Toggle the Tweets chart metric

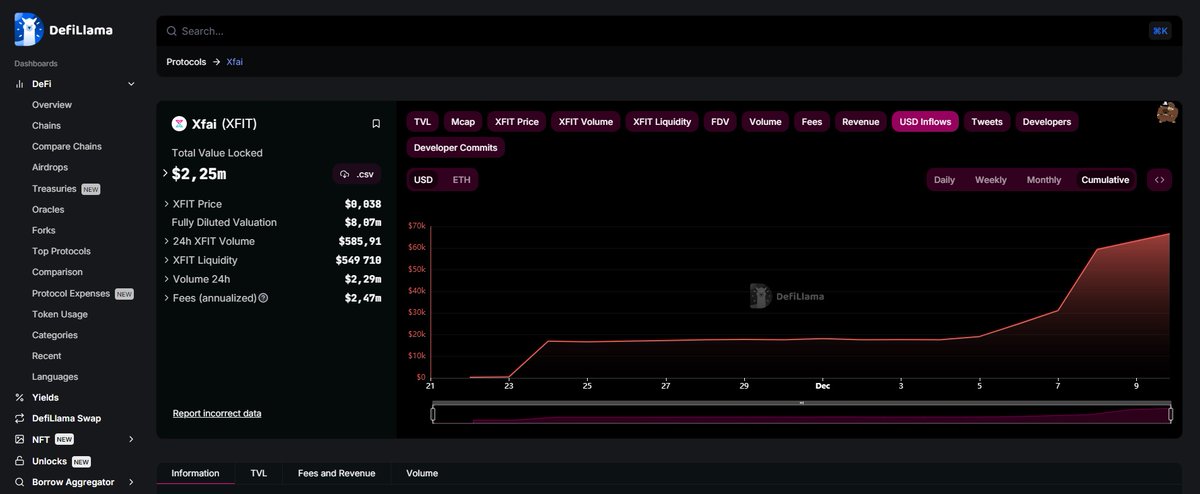click(x=987, y=122)
